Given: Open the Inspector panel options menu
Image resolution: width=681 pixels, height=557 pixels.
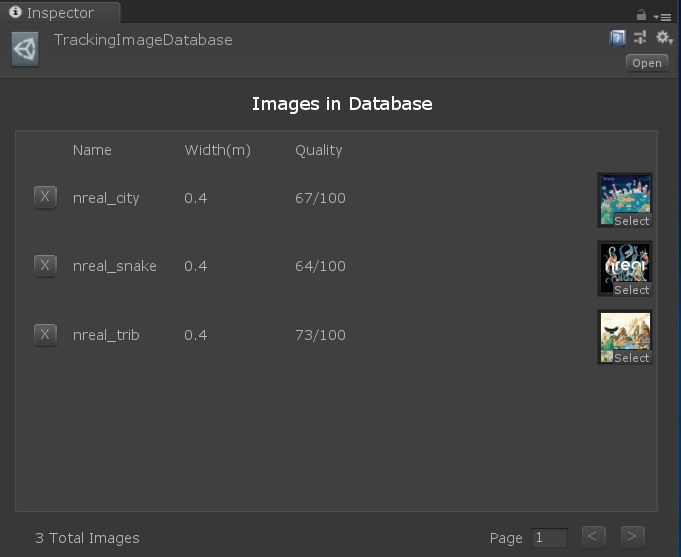Looking at the screenshot, I should (662, 16).
